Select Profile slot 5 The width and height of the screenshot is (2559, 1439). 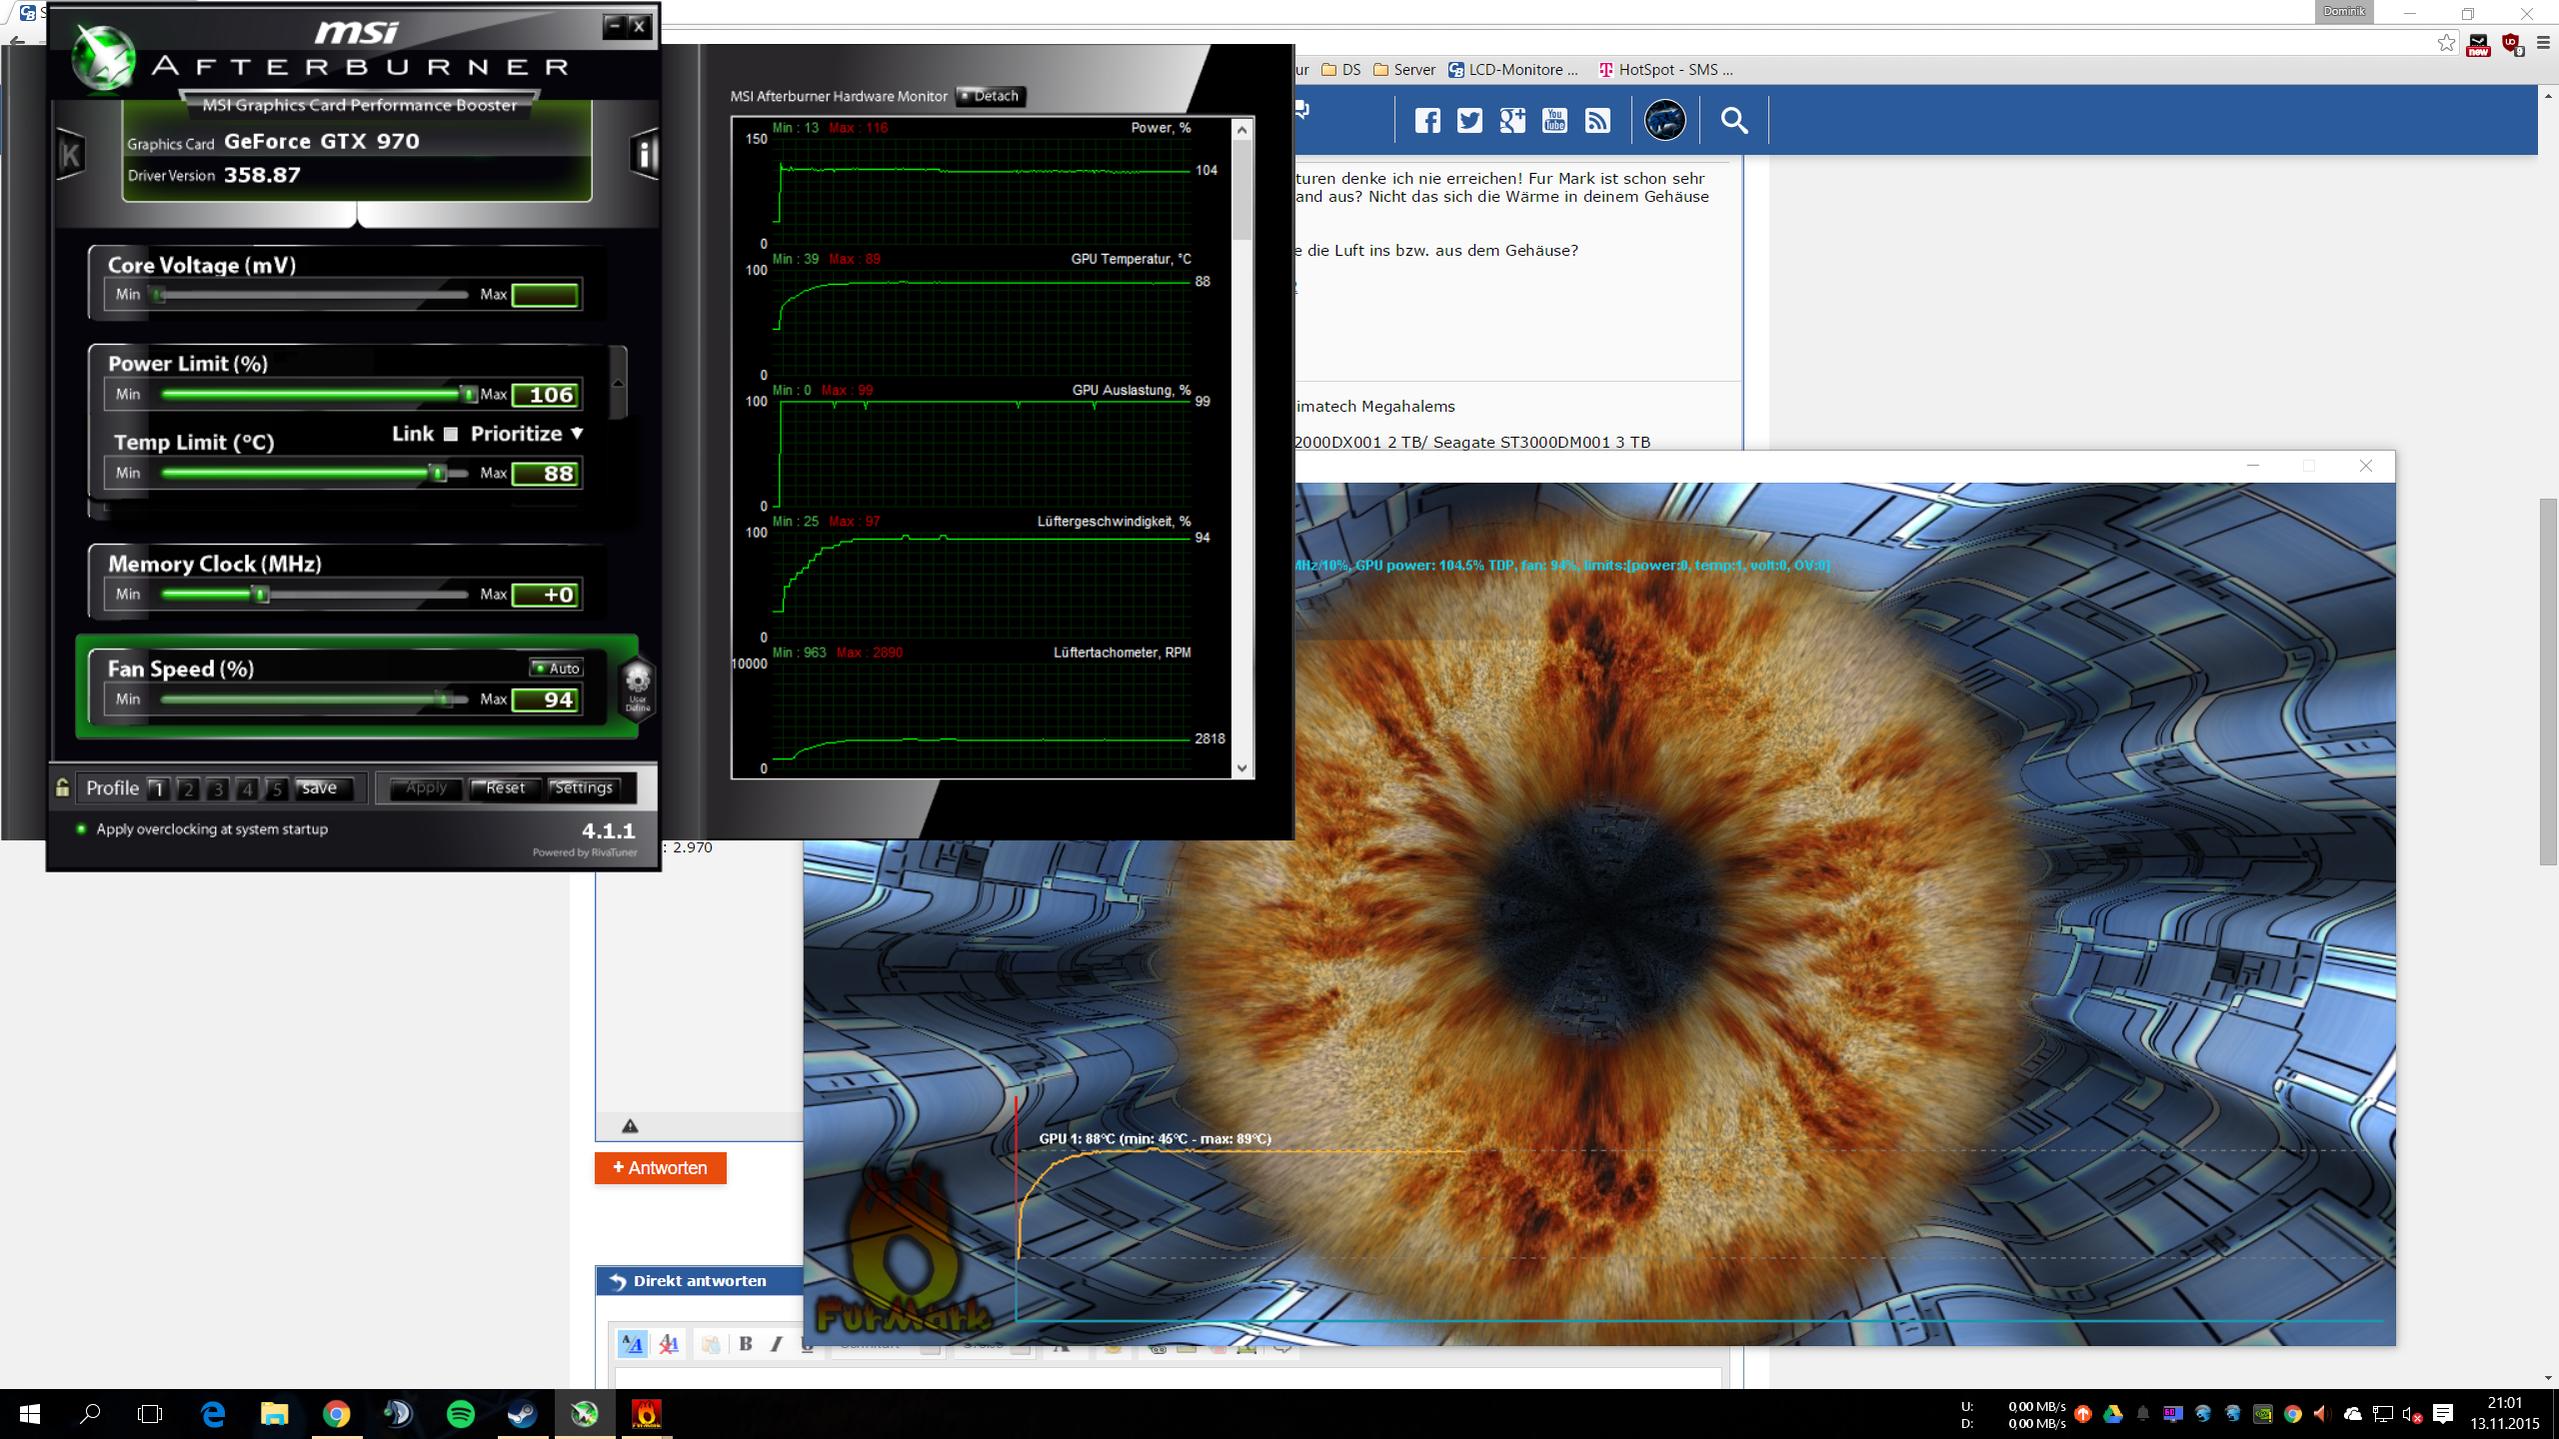(x=277, y=789)
